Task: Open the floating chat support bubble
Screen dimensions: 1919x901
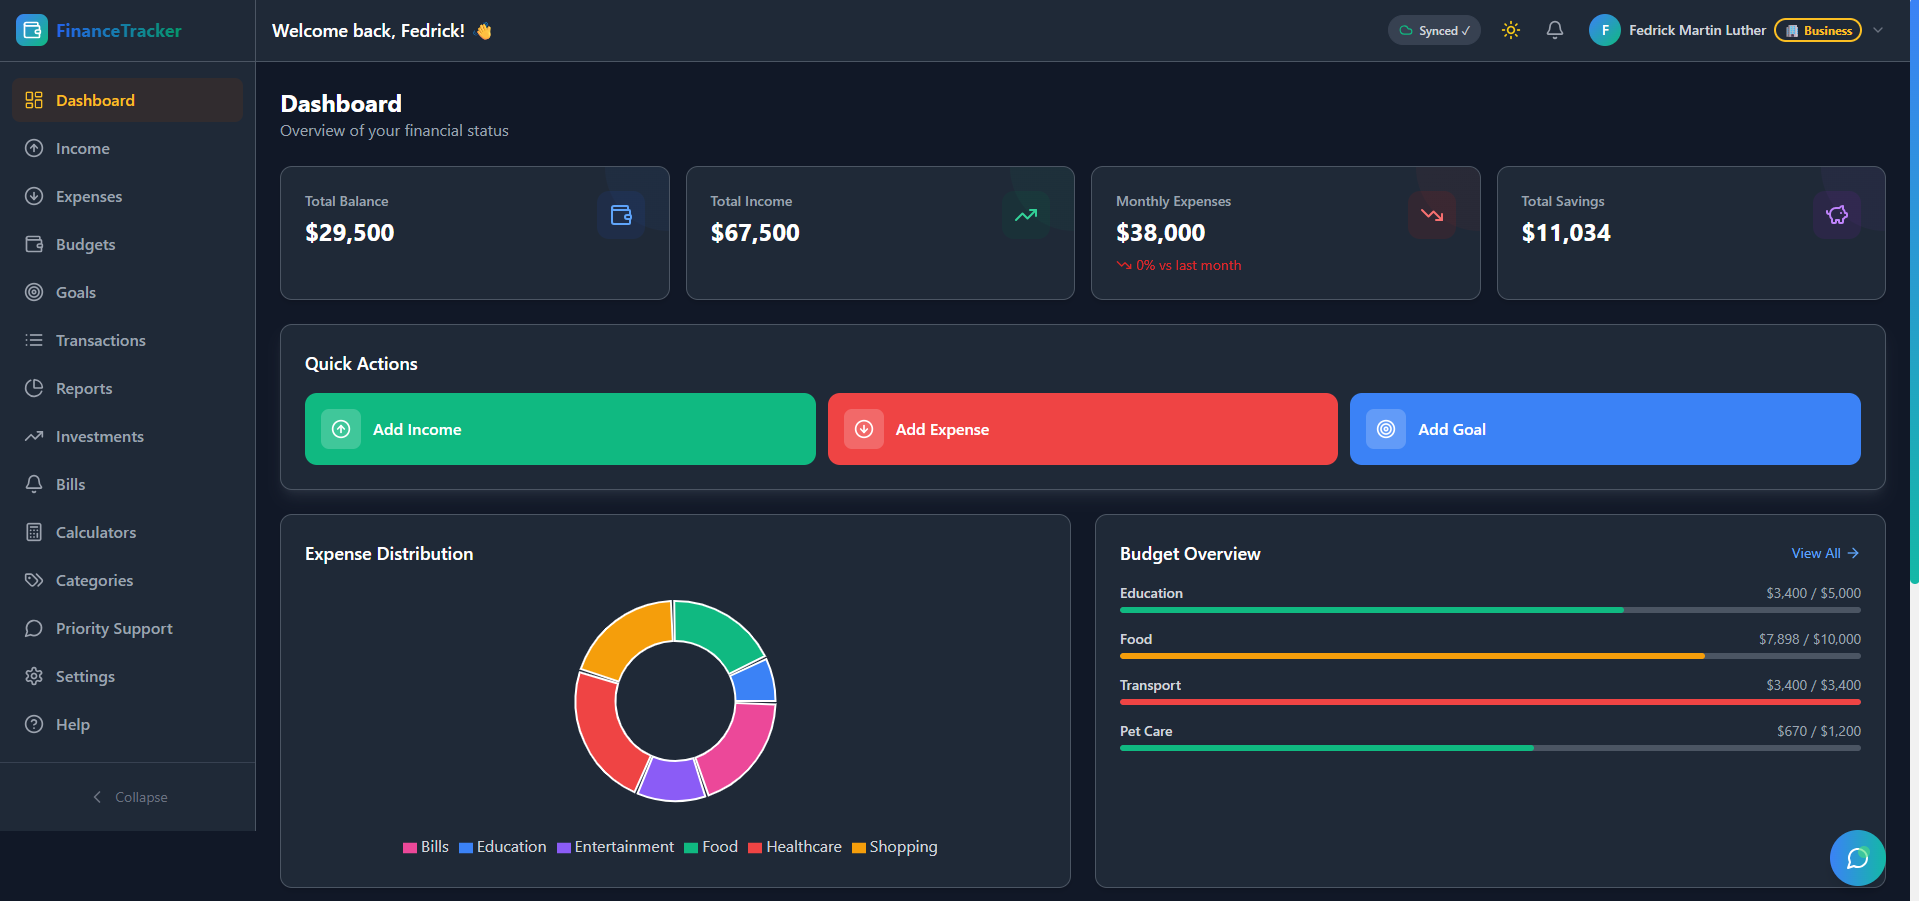Action: pyautogui.click(x=1857, y=858)
